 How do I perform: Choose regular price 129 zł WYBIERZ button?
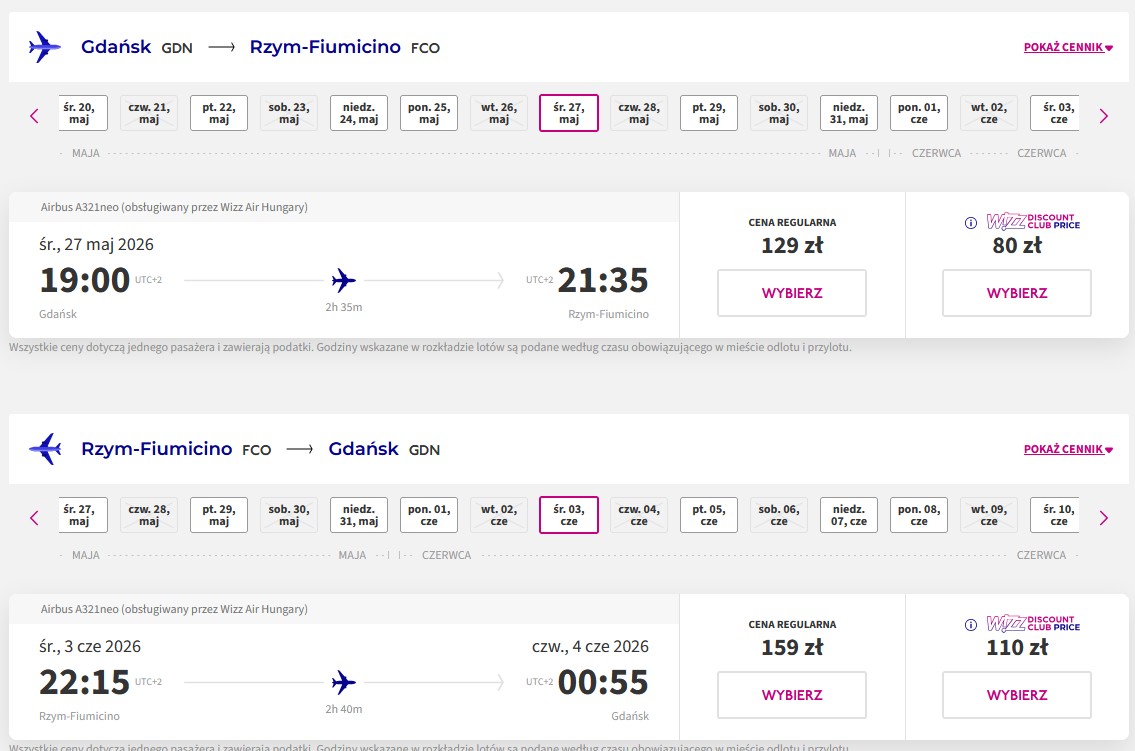coord(792,293)
